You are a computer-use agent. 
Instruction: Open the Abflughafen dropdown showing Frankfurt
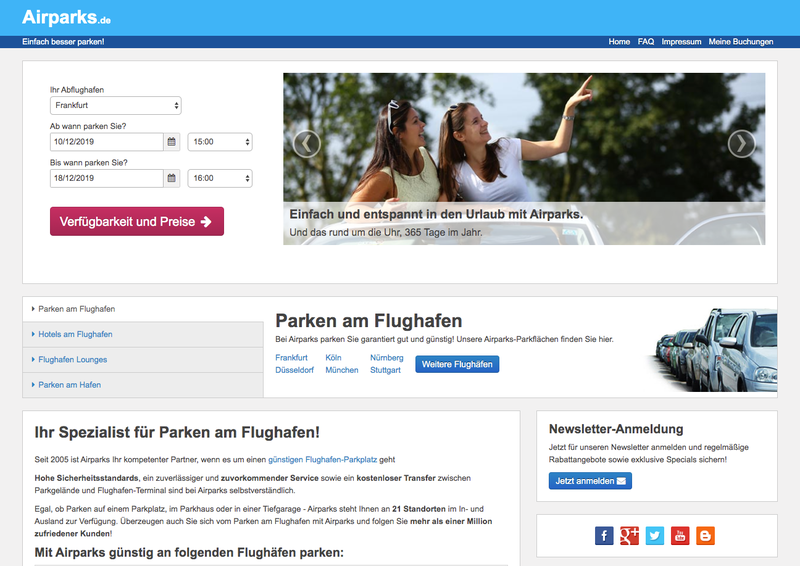pyautogui.click(x=116, y=106)
